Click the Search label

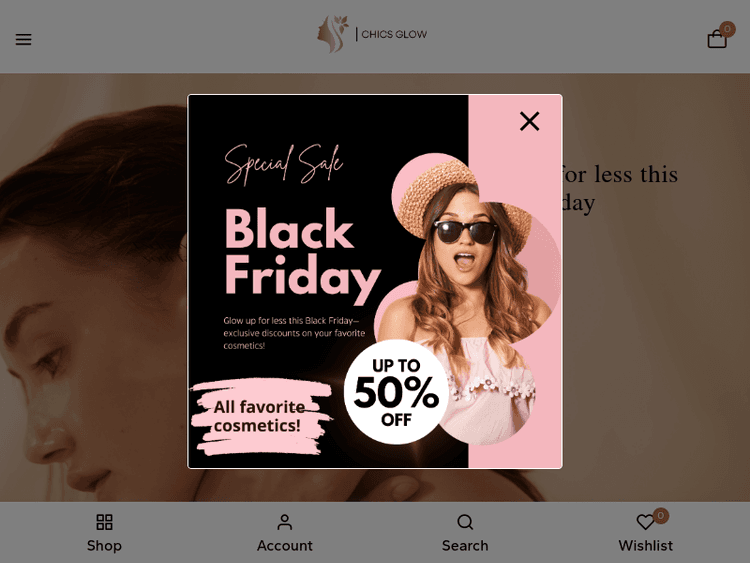465,546
